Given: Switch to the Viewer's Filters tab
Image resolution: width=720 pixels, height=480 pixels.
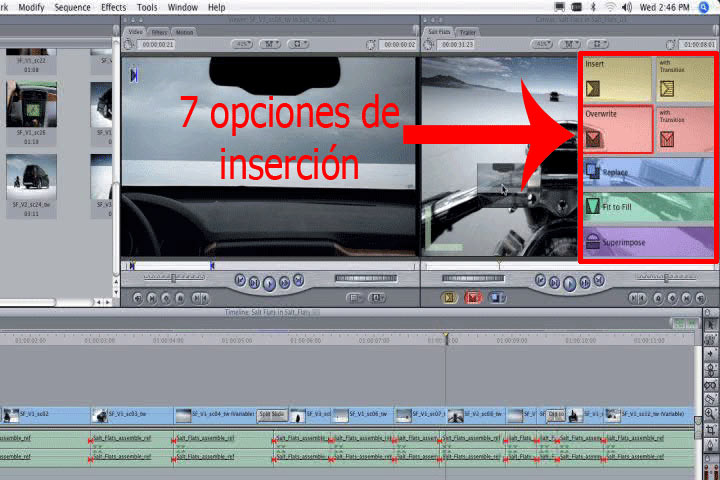Looking at the screenshot, I should coord(159,32).
